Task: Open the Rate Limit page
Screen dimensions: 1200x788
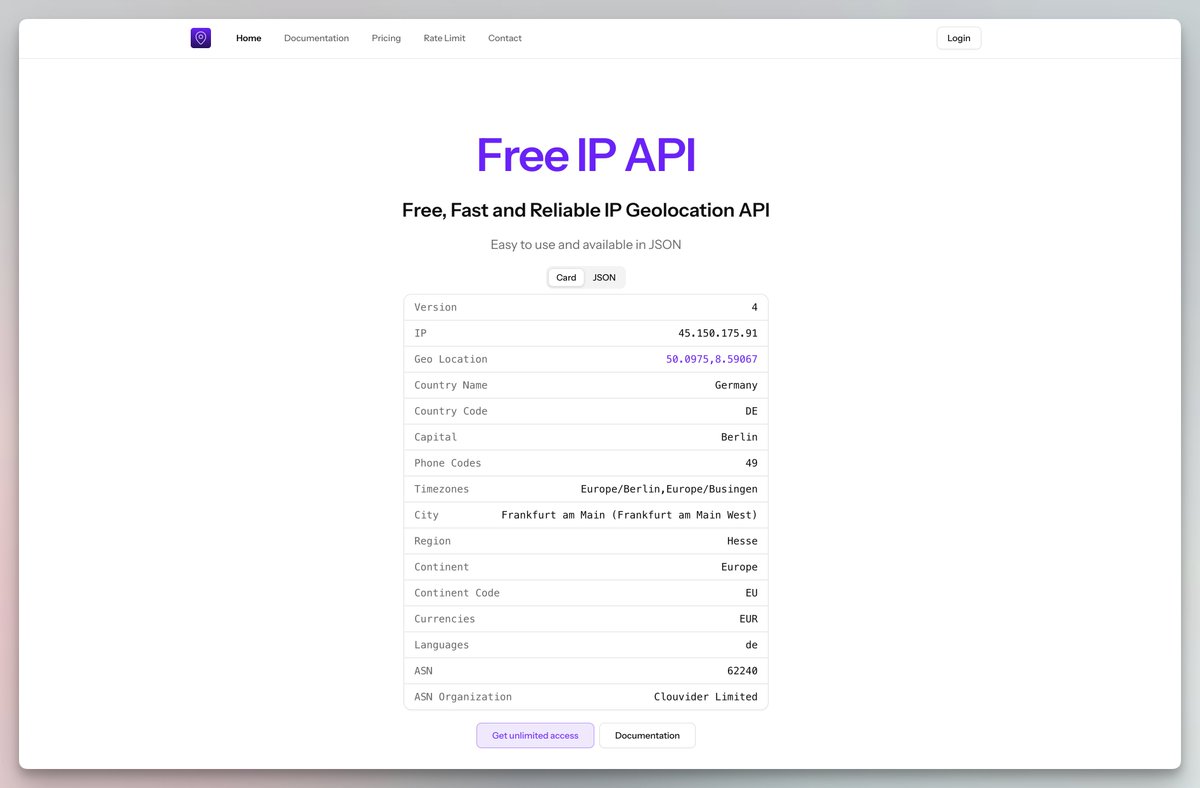Action: coord(444,38)
